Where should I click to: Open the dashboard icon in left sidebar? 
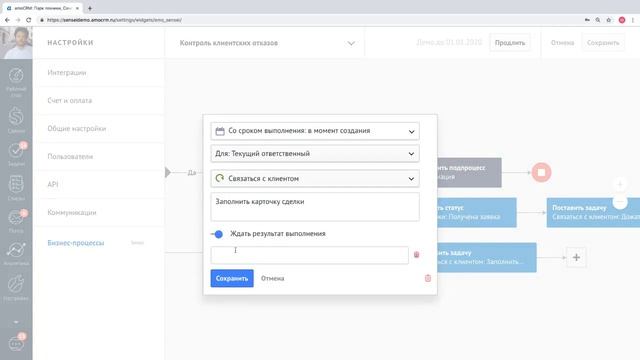[16, 76]
